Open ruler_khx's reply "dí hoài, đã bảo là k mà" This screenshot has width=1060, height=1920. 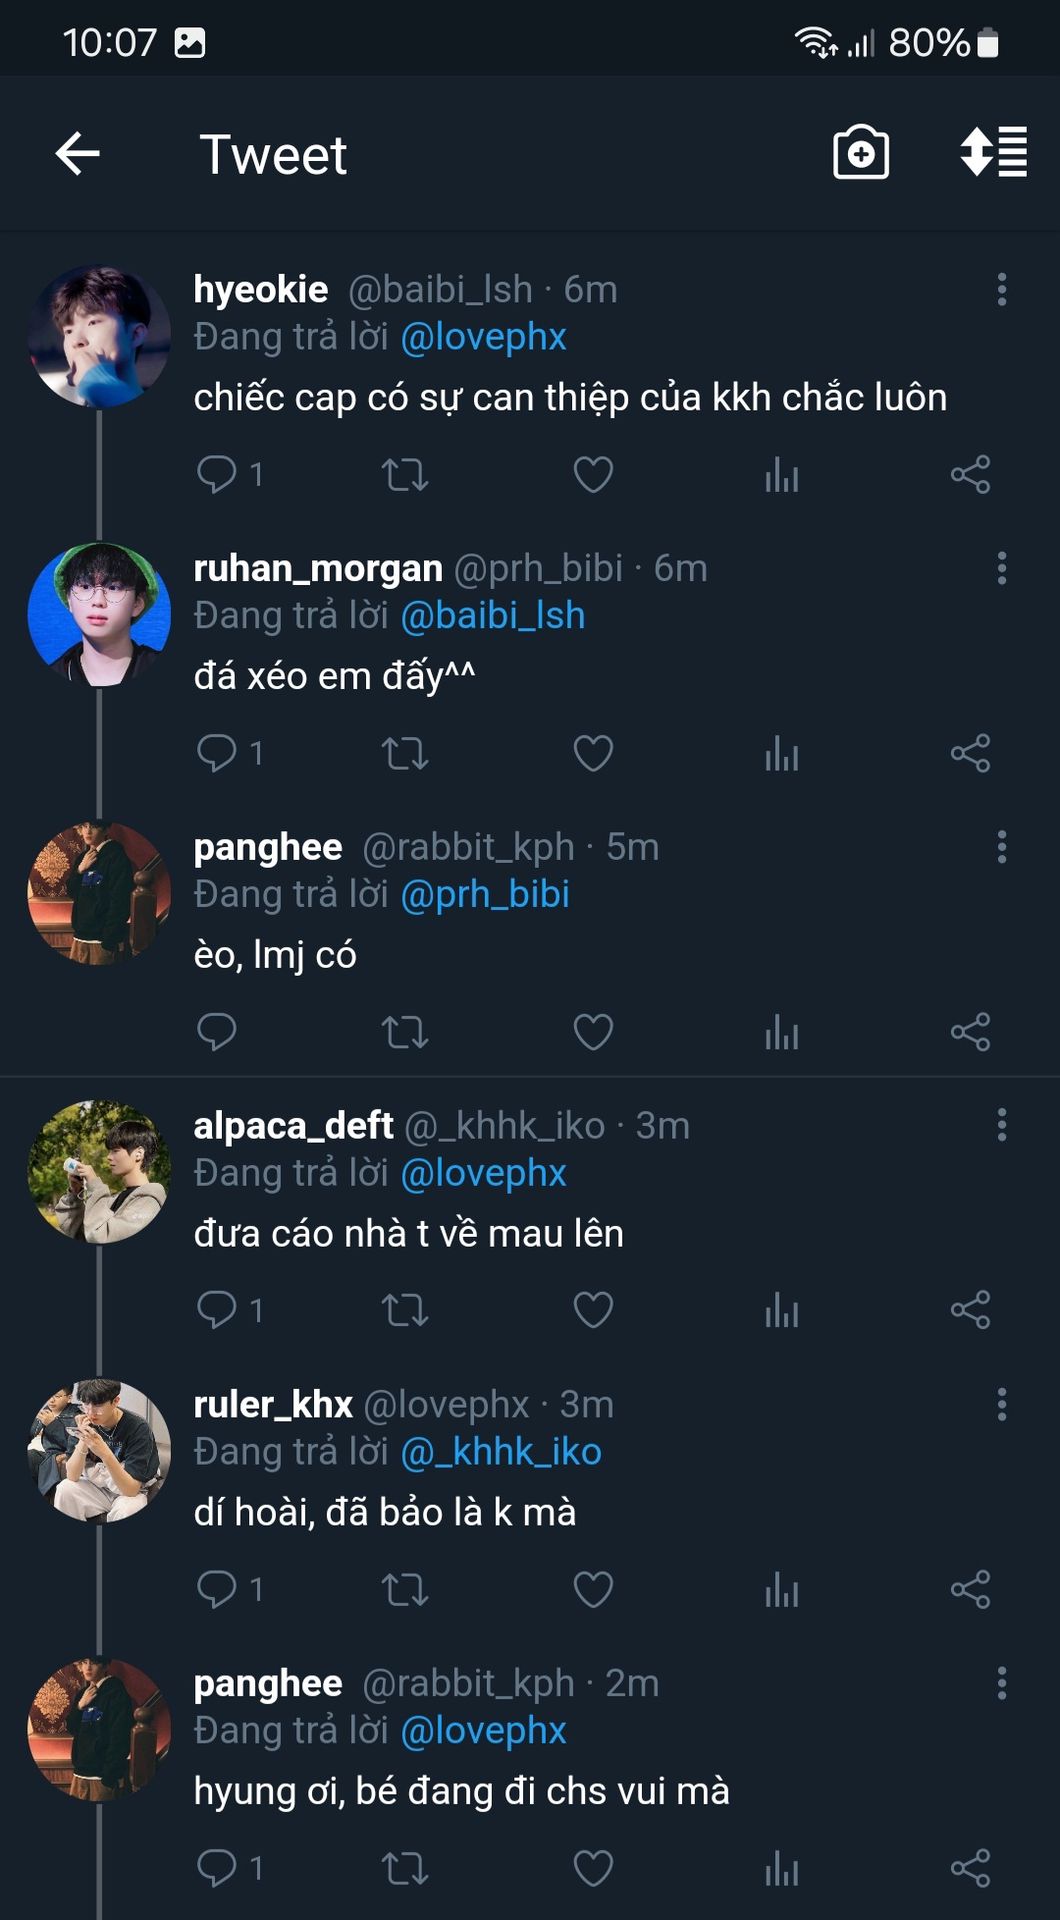[x=385, y=1513]
